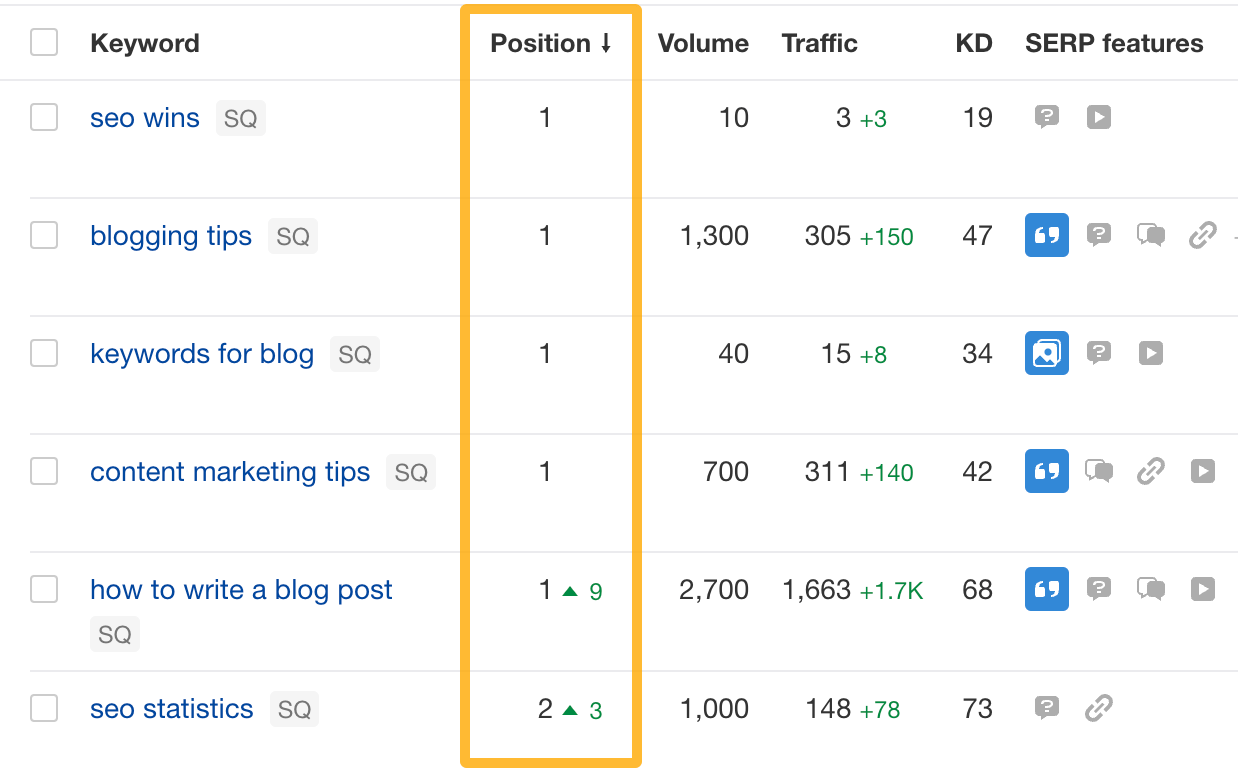
Task: Click the Featured Snippet icon for blogging tips
Action: tap(1046, 235)
